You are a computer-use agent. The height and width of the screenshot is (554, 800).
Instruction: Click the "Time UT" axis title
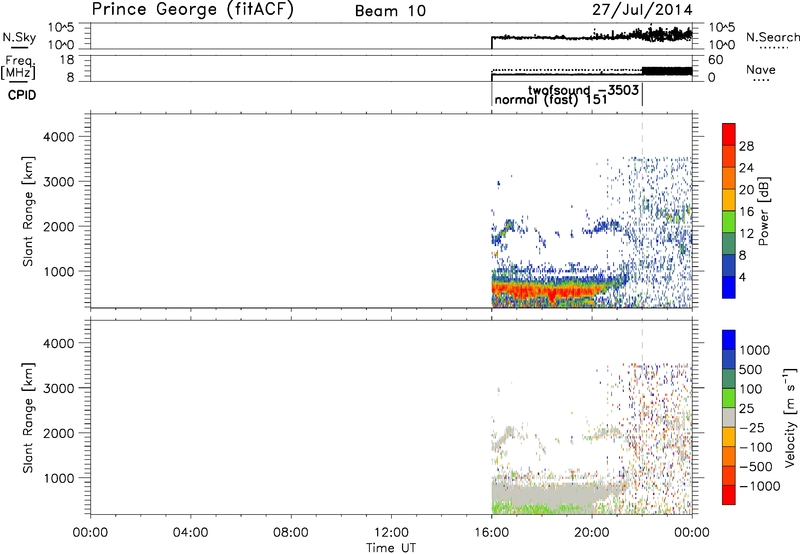[x=391, y=548]
